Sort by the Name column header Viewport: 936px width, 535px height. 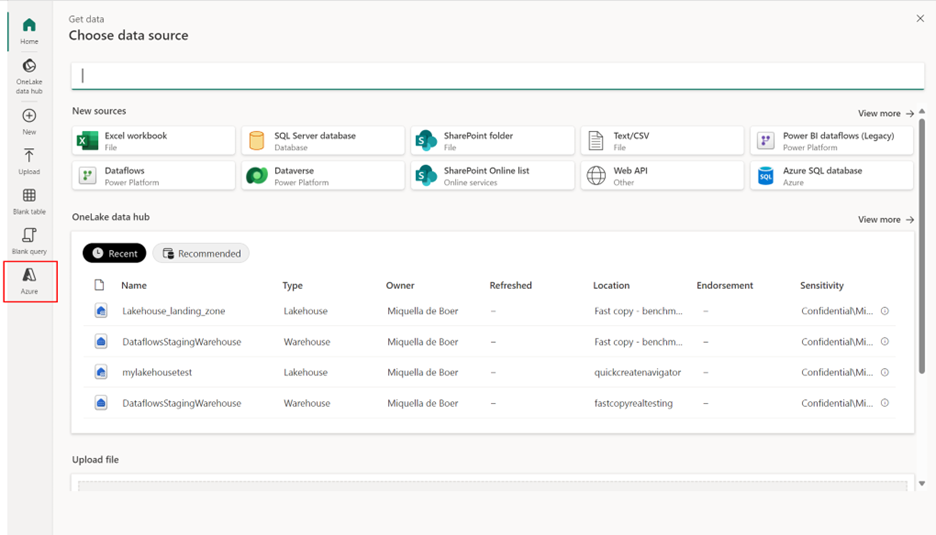[x=134, y=285]
